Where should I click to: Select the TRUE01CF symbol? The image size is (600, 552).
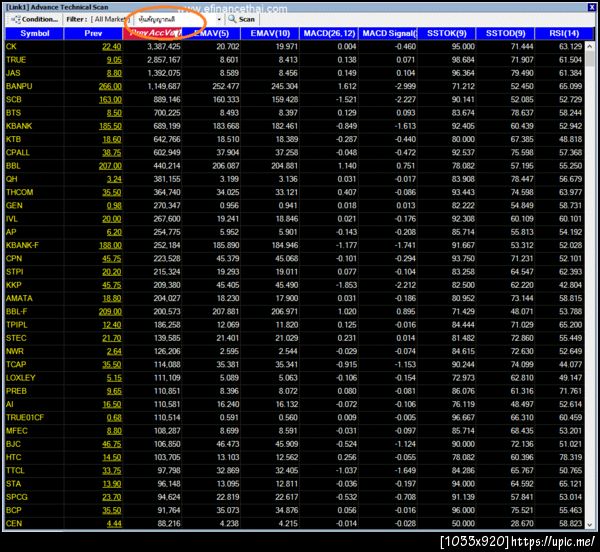coord(25,418)
